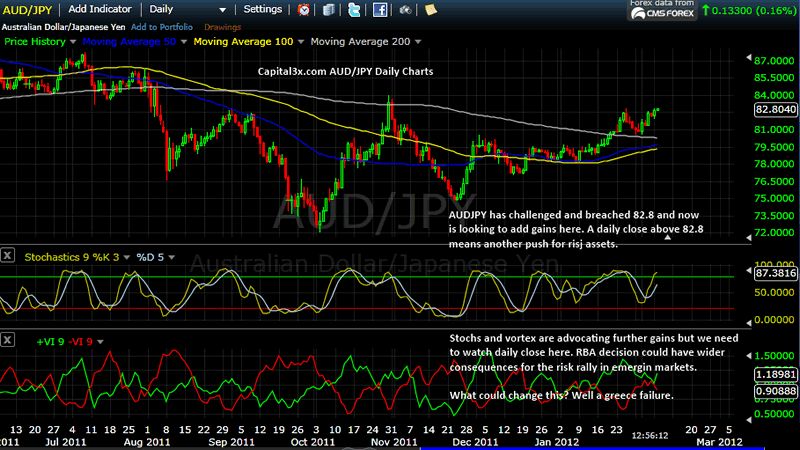The image size is (800, 450).
Task: Share chart via Twitter icon
Action: 355,9
